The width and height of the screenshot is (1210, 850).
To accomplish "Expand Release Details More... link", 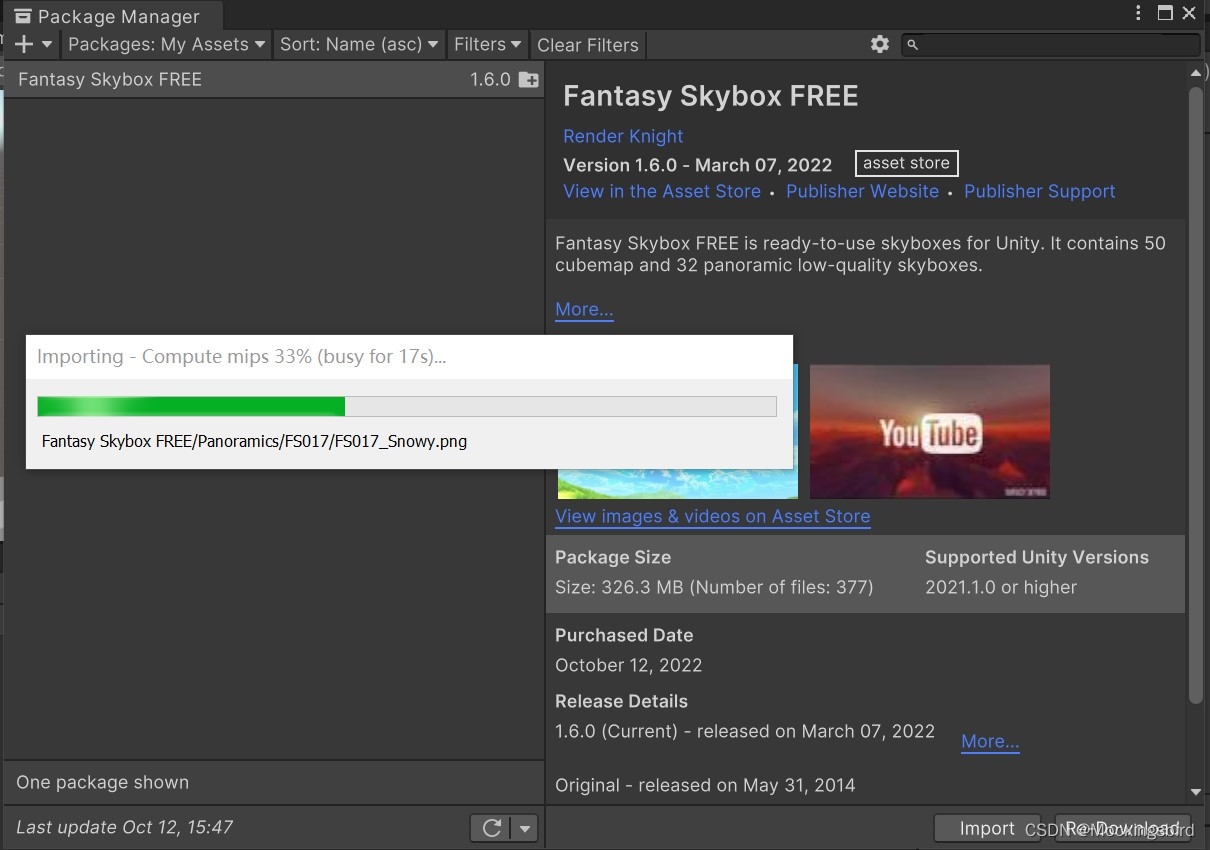I will [x=990, y=741].
